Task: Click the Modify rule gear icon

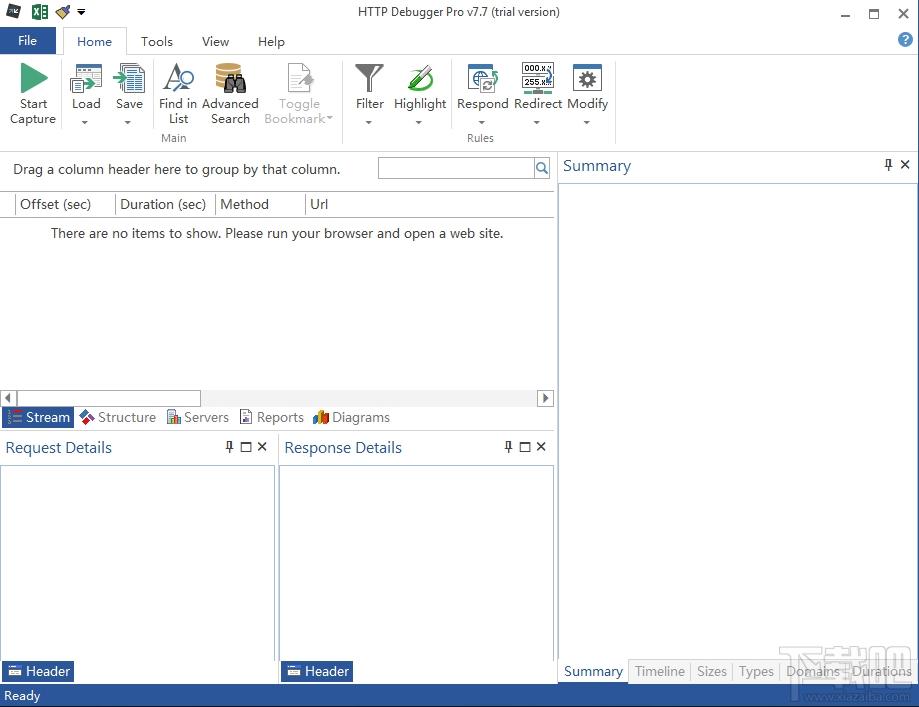Action: 587,79
